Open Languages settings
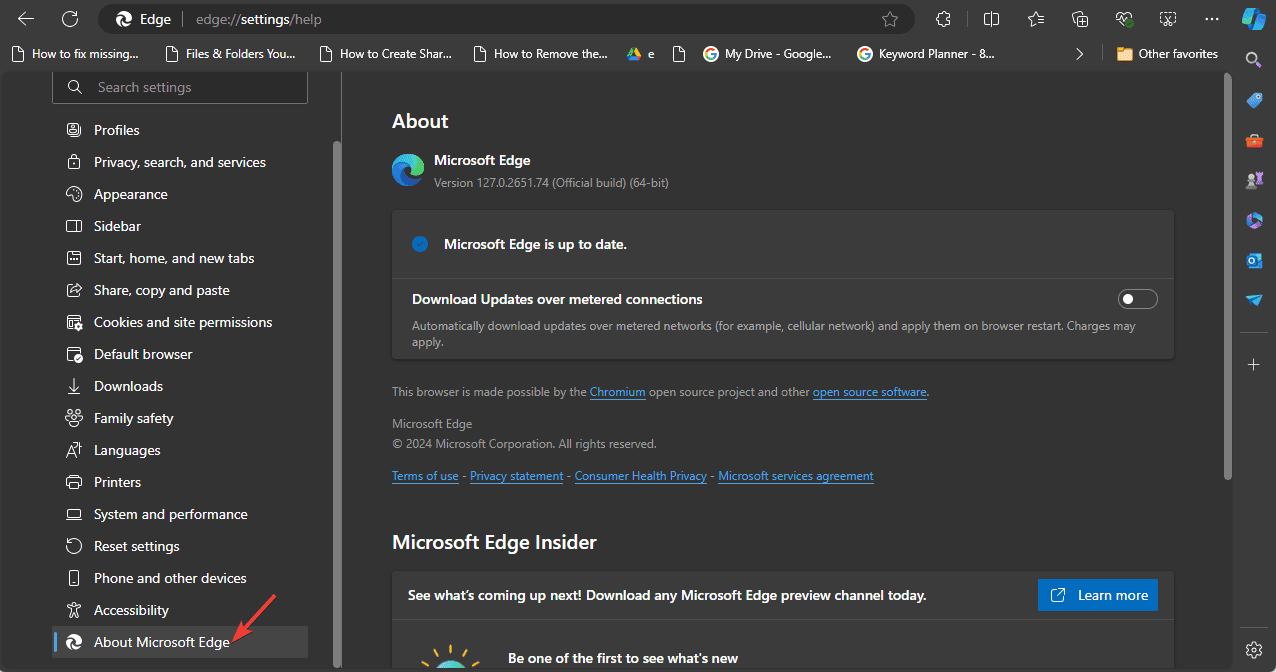Viewport: 1276px width, 672px height. 180,450
